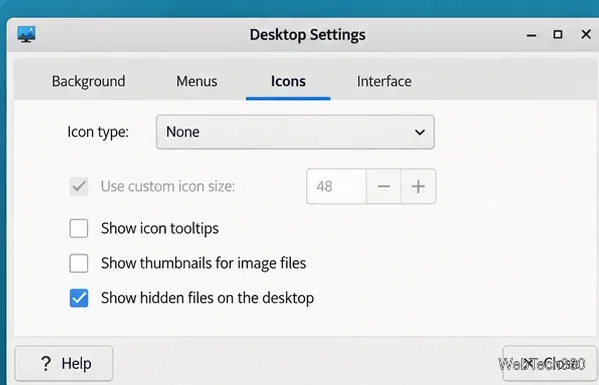Enable Show icon tooltips checkbox
Screen dimensions: 599x385
pyautogui.click(x=79, y=228)
